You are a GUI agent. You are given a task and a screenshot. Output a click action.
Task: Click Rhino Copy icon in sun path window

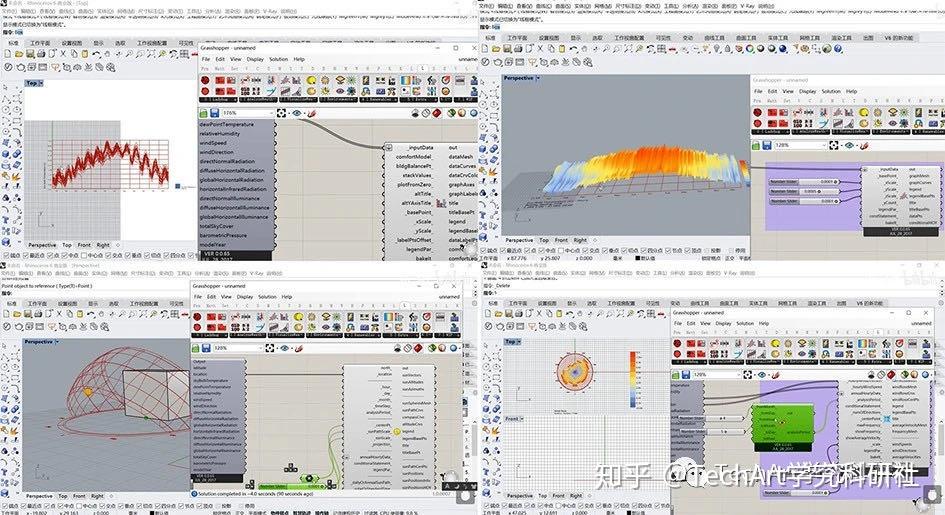click(x=69, y=314)
